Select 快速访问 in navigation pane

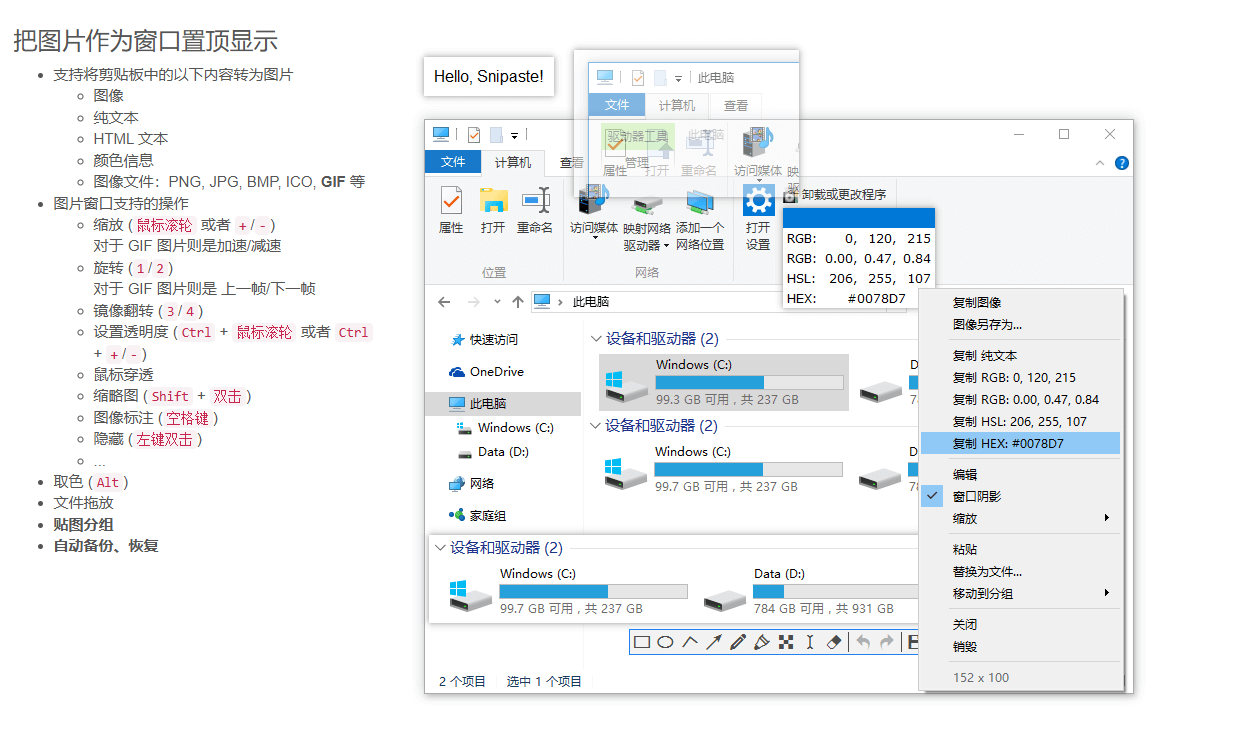[x=493, y=340]
